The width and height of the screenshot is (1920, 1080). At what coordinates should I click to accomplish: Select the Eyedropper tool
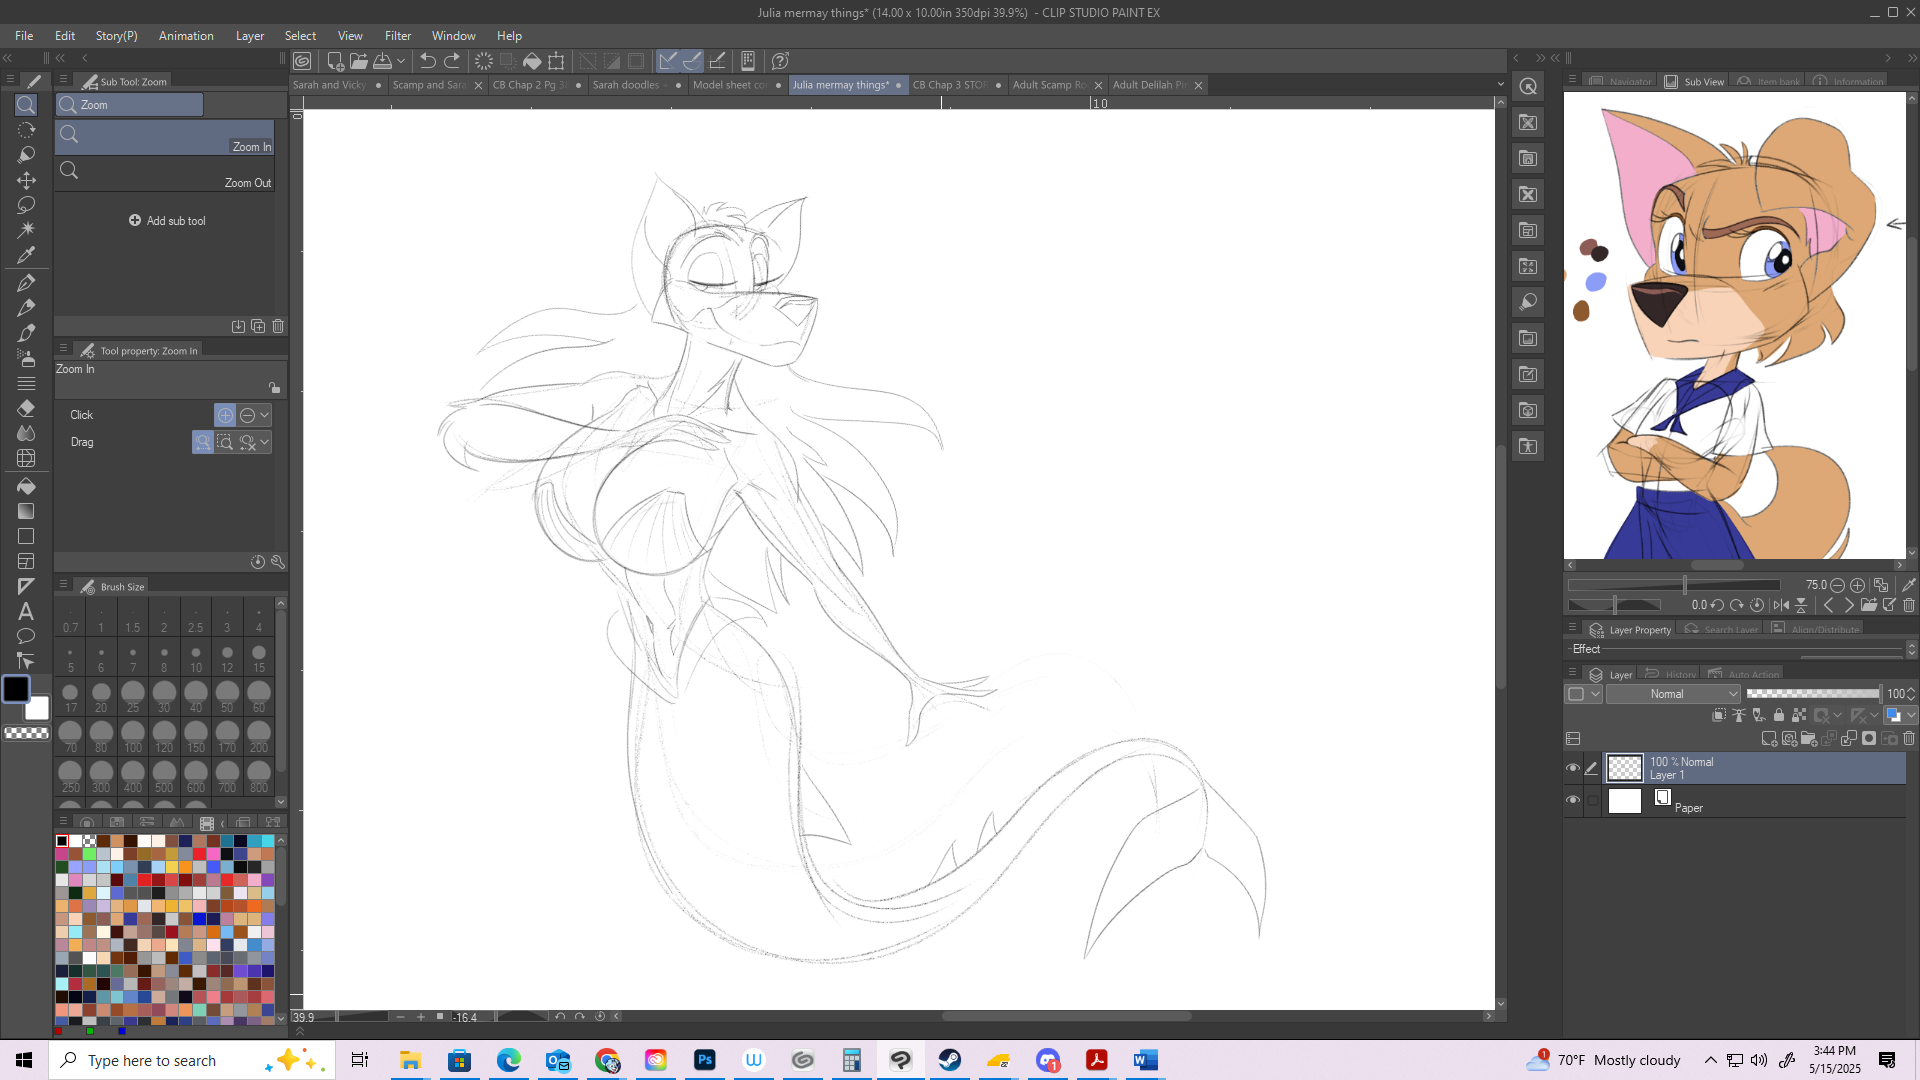[26, 255]
